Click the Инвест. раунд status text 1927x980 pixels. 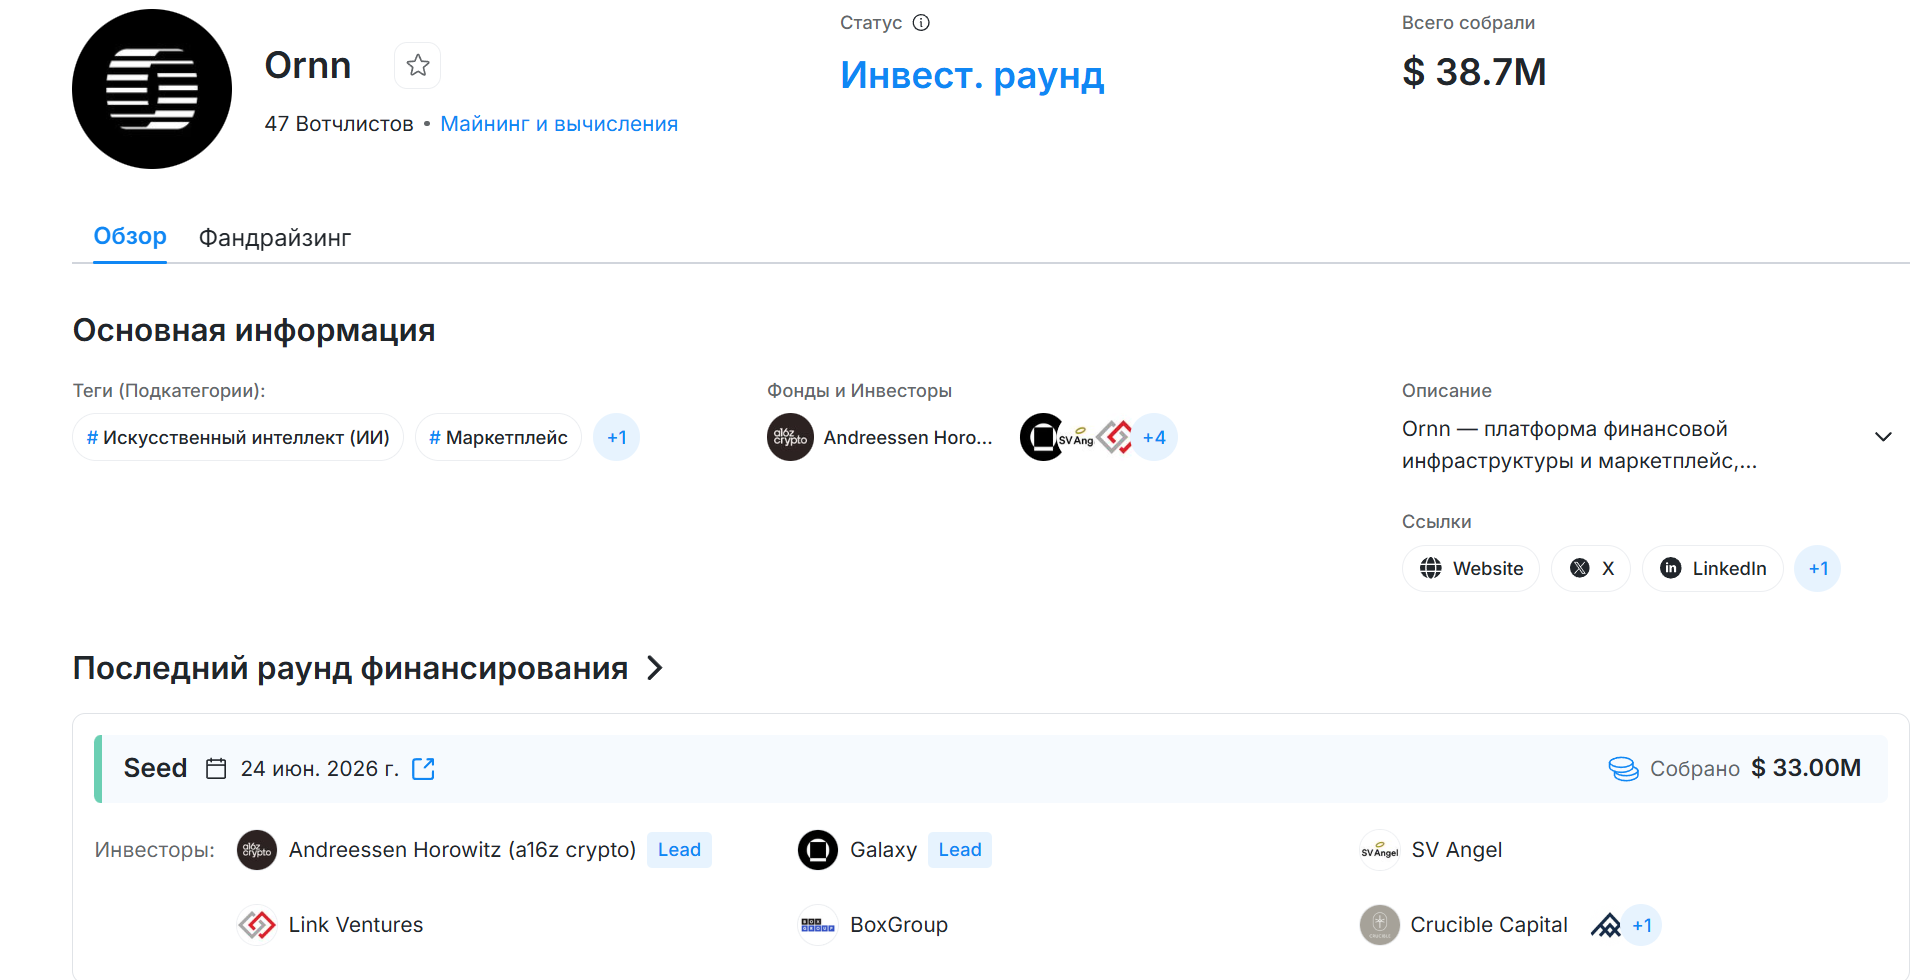click(x=972, y=75)
